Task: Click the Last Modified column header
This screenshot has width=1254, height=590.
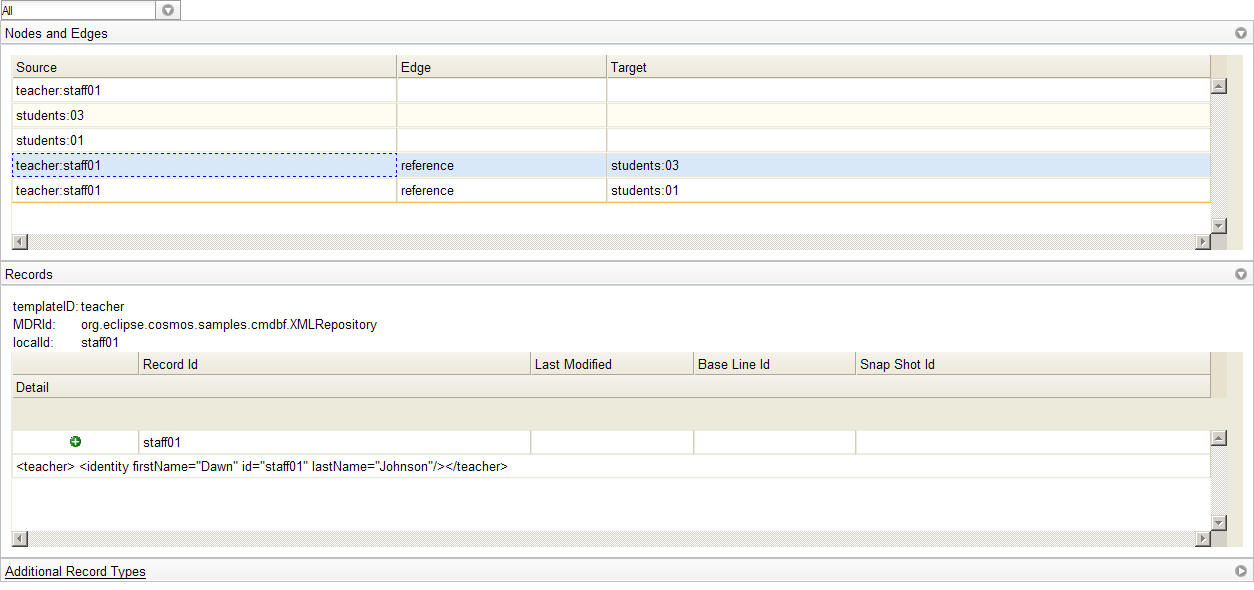Action: pyautogui.click(x=612, y=364)
